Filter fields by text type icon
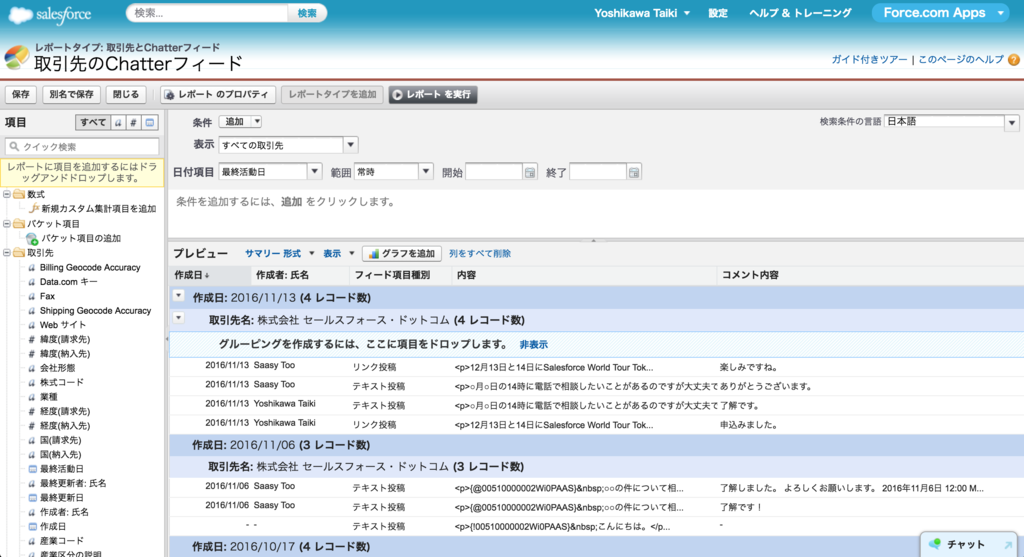The image size is (1024, 557). pos(118,123)
